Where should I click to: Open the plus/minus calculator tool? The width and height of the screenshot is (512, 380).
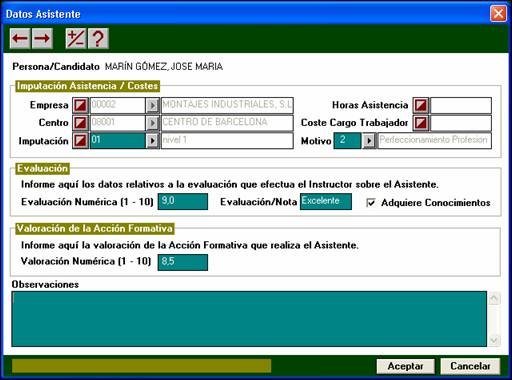tap(76, 39)
